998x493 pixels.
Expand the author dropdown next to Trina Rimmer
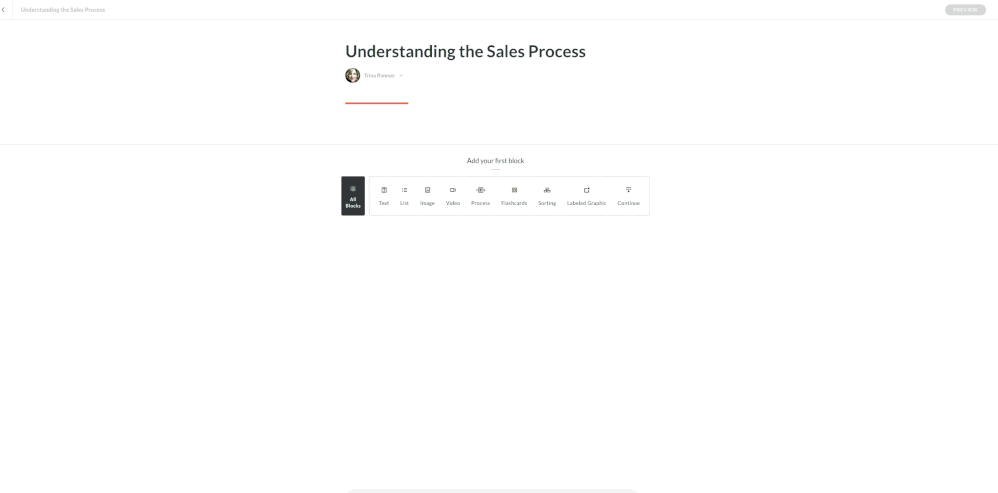pyautogui.click(x=401, y=76)
